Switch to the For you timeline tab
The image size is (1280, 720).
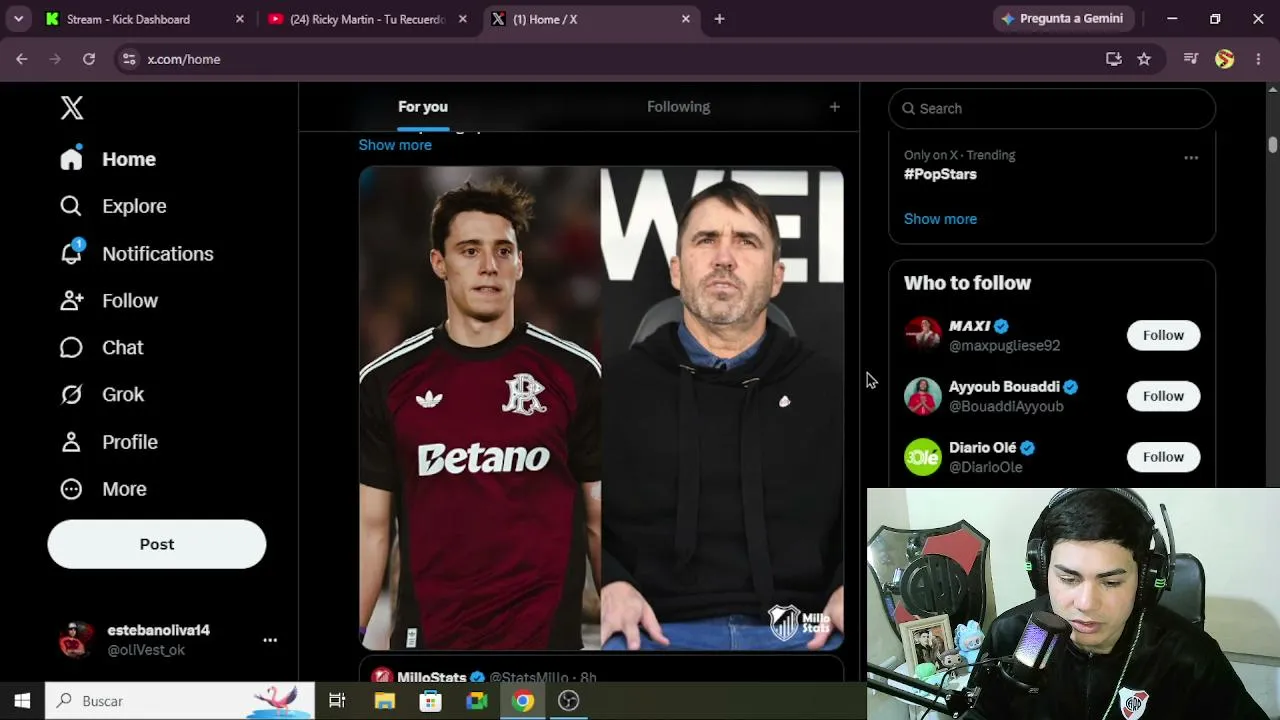click(423, 107)
